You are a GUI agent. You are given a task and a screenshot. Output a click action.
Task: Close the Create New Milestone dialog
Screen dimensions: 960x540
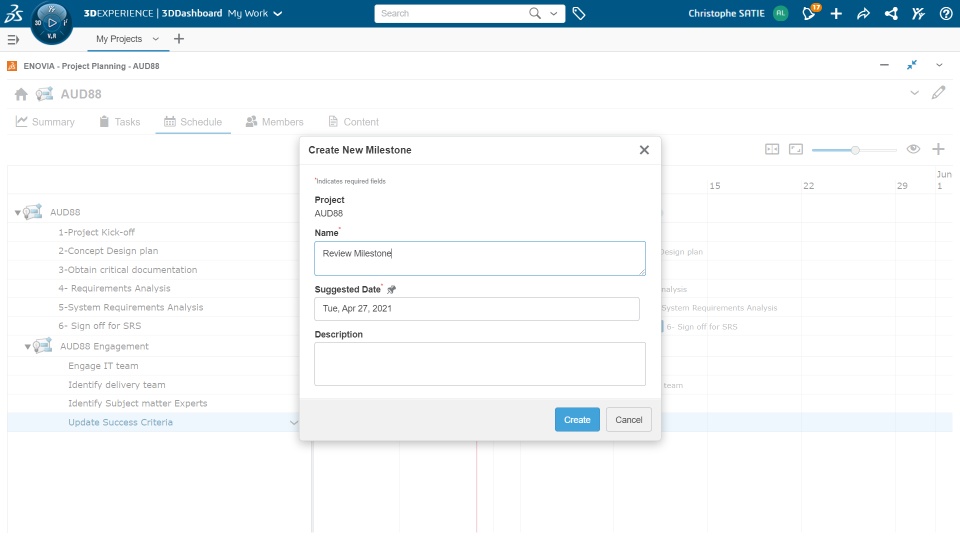[x=644, y=150]
